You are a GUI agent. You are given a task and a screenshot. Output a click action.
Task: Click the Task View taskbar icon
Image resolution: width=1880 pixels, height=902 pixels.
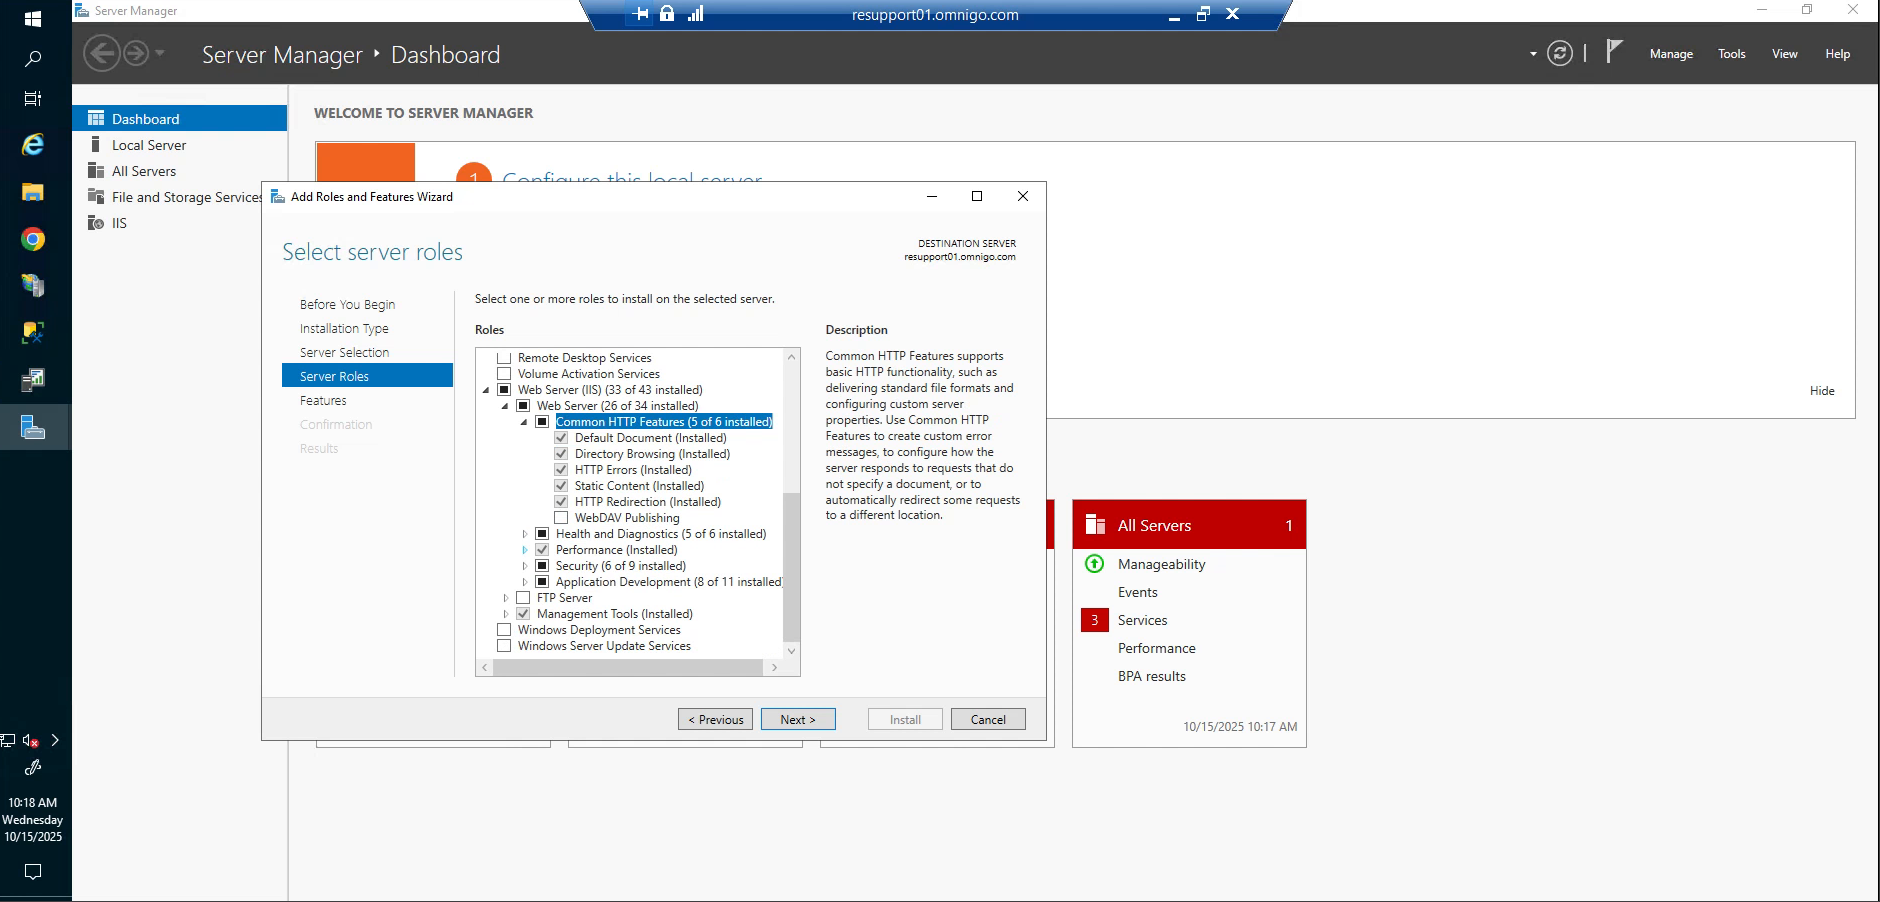pos(33,98)
